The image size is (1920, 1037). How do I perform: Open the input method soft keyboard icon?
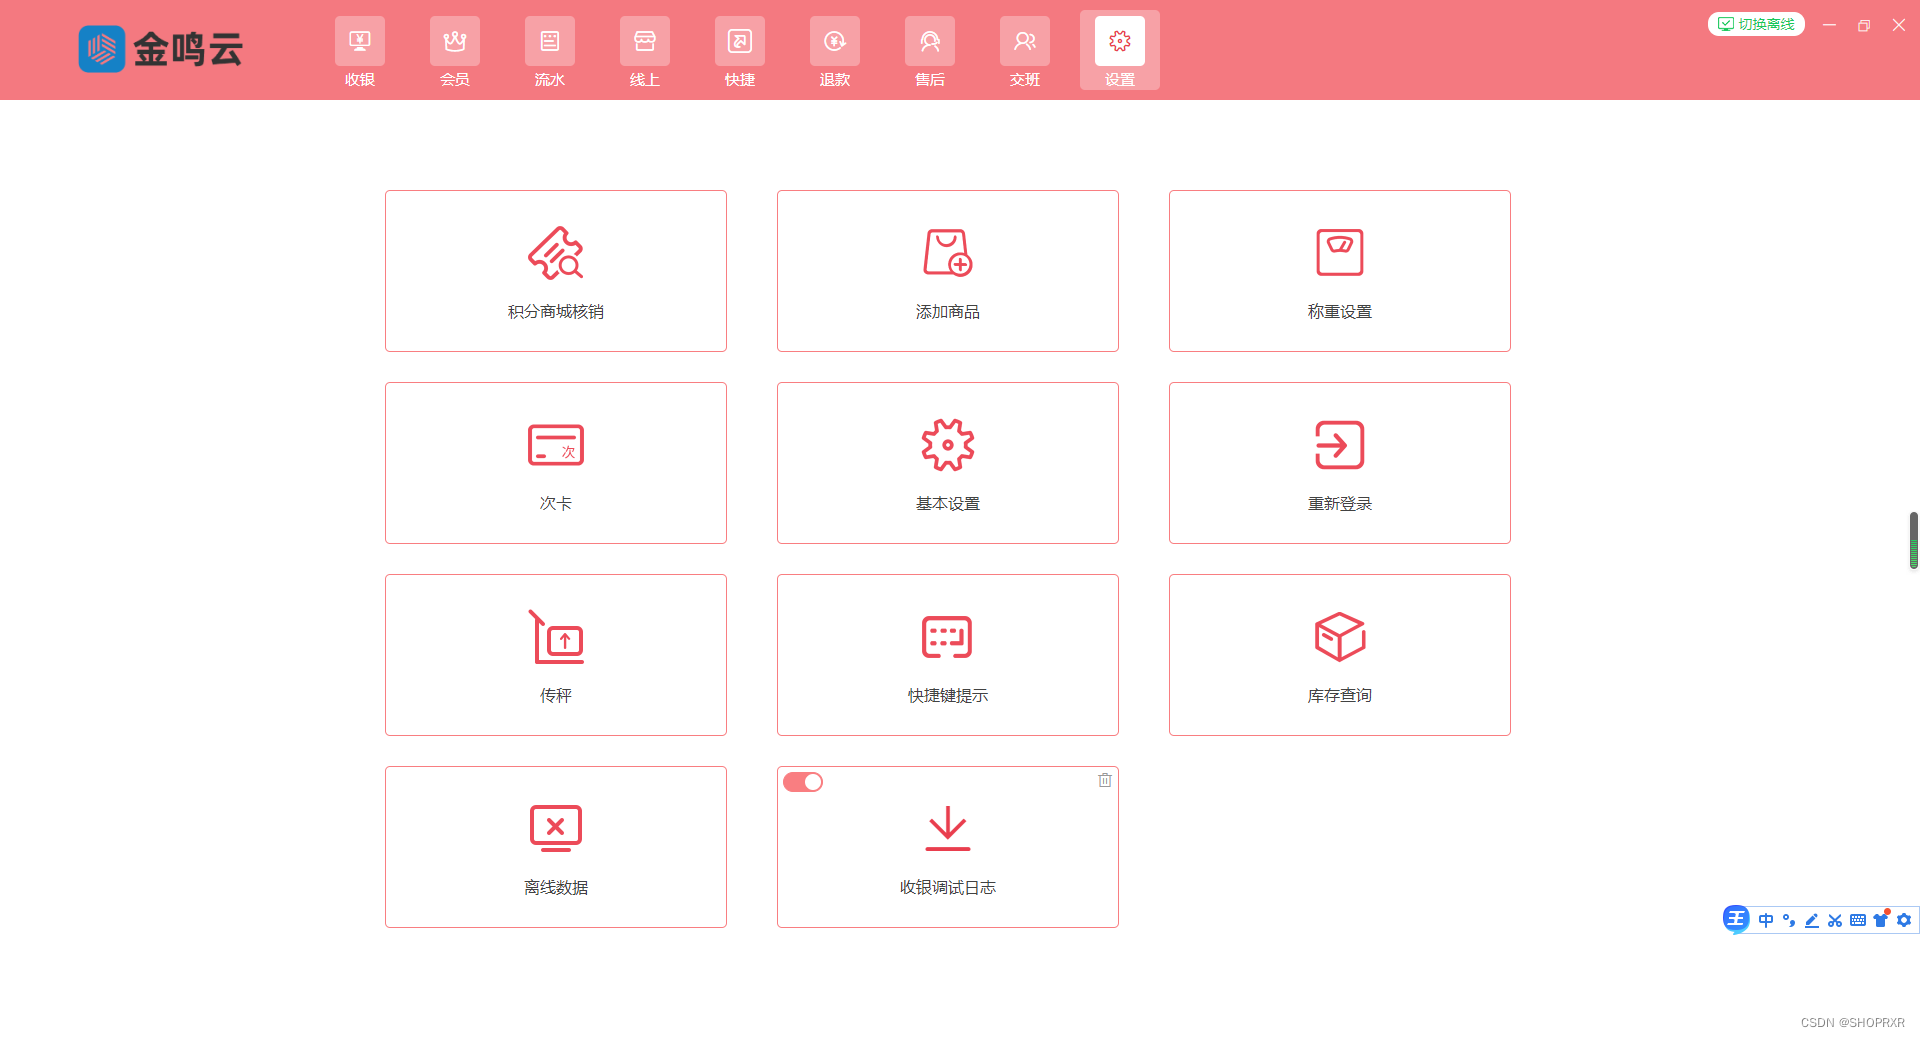point(1858,920)
